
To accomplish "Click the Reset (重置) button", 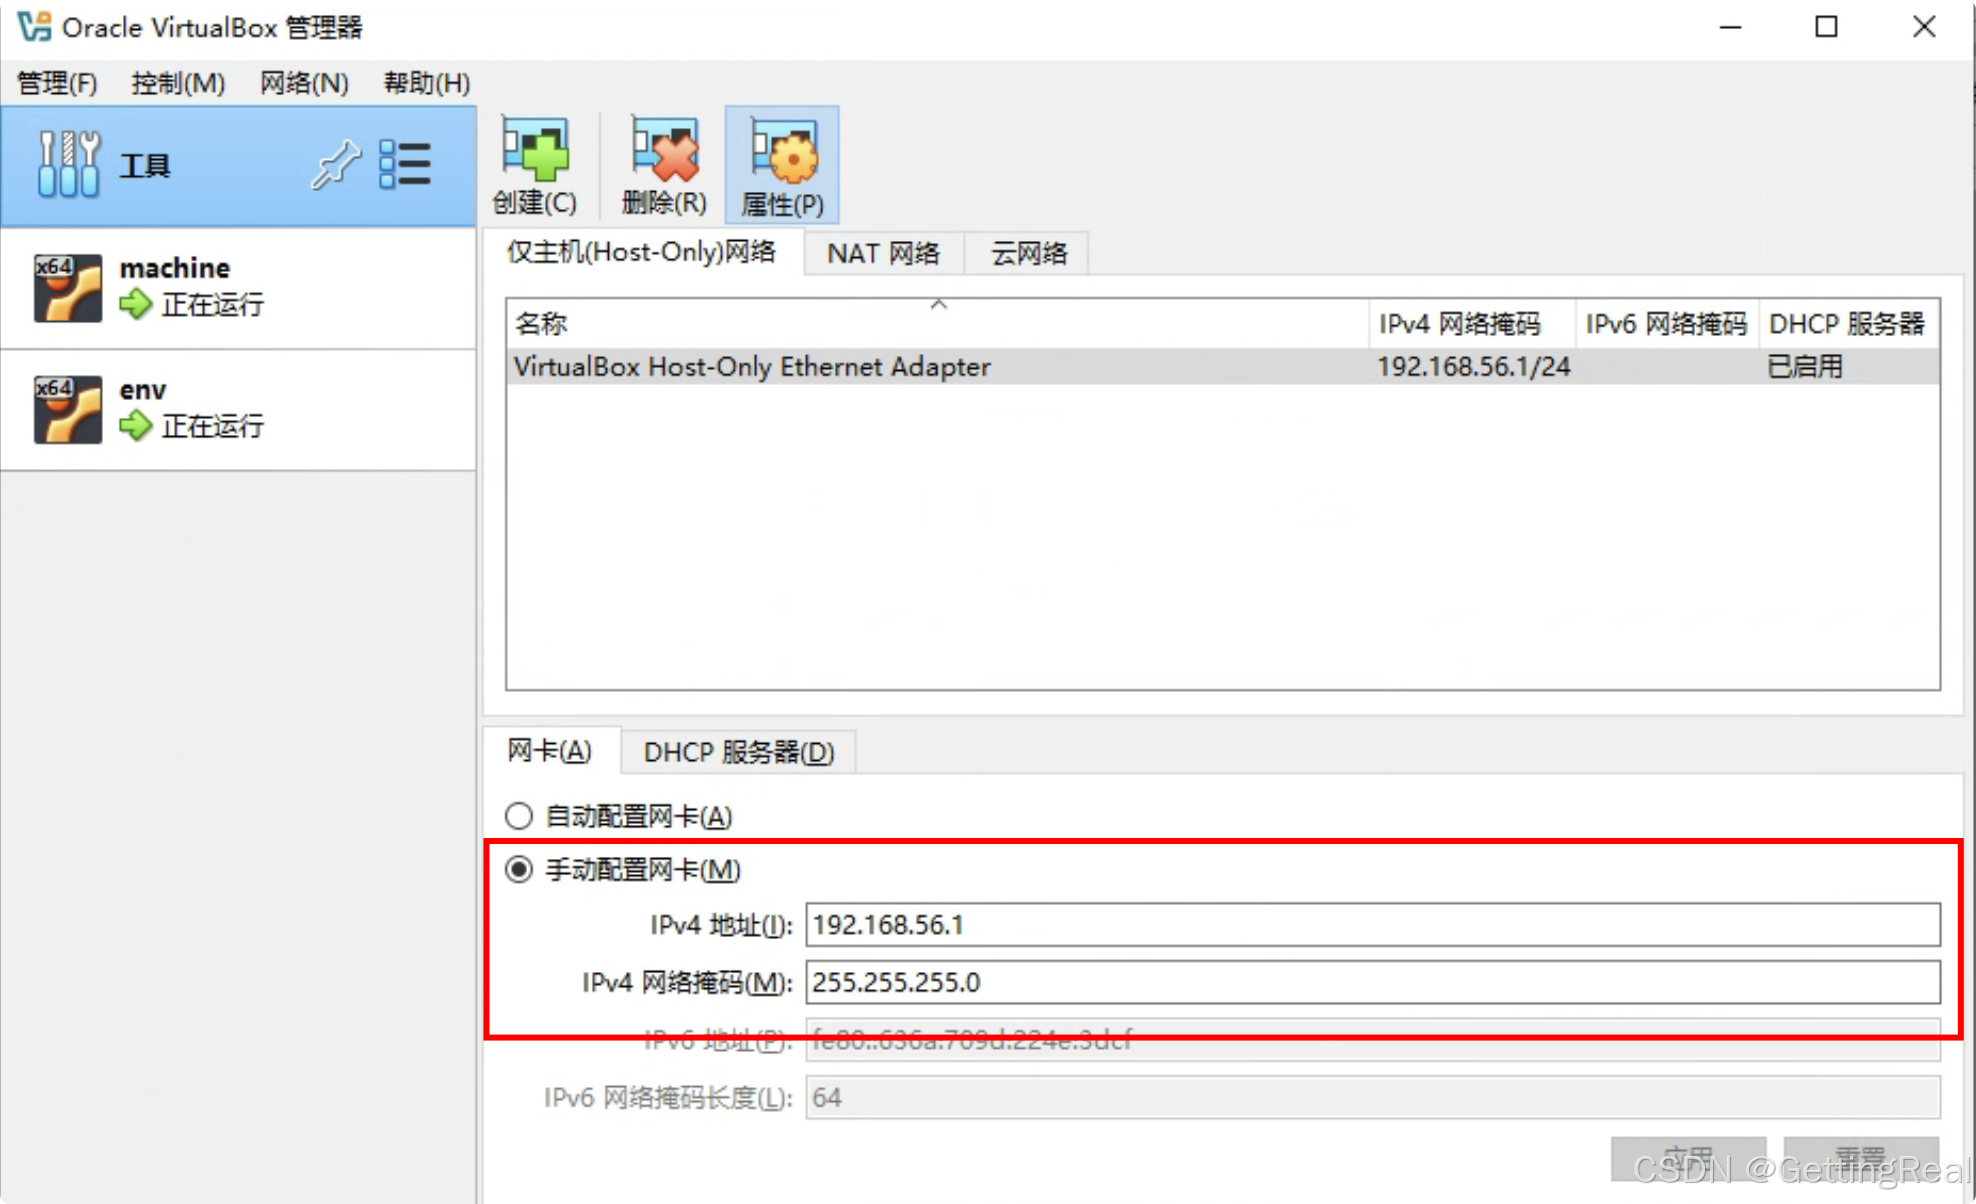I will 1861,1158.
